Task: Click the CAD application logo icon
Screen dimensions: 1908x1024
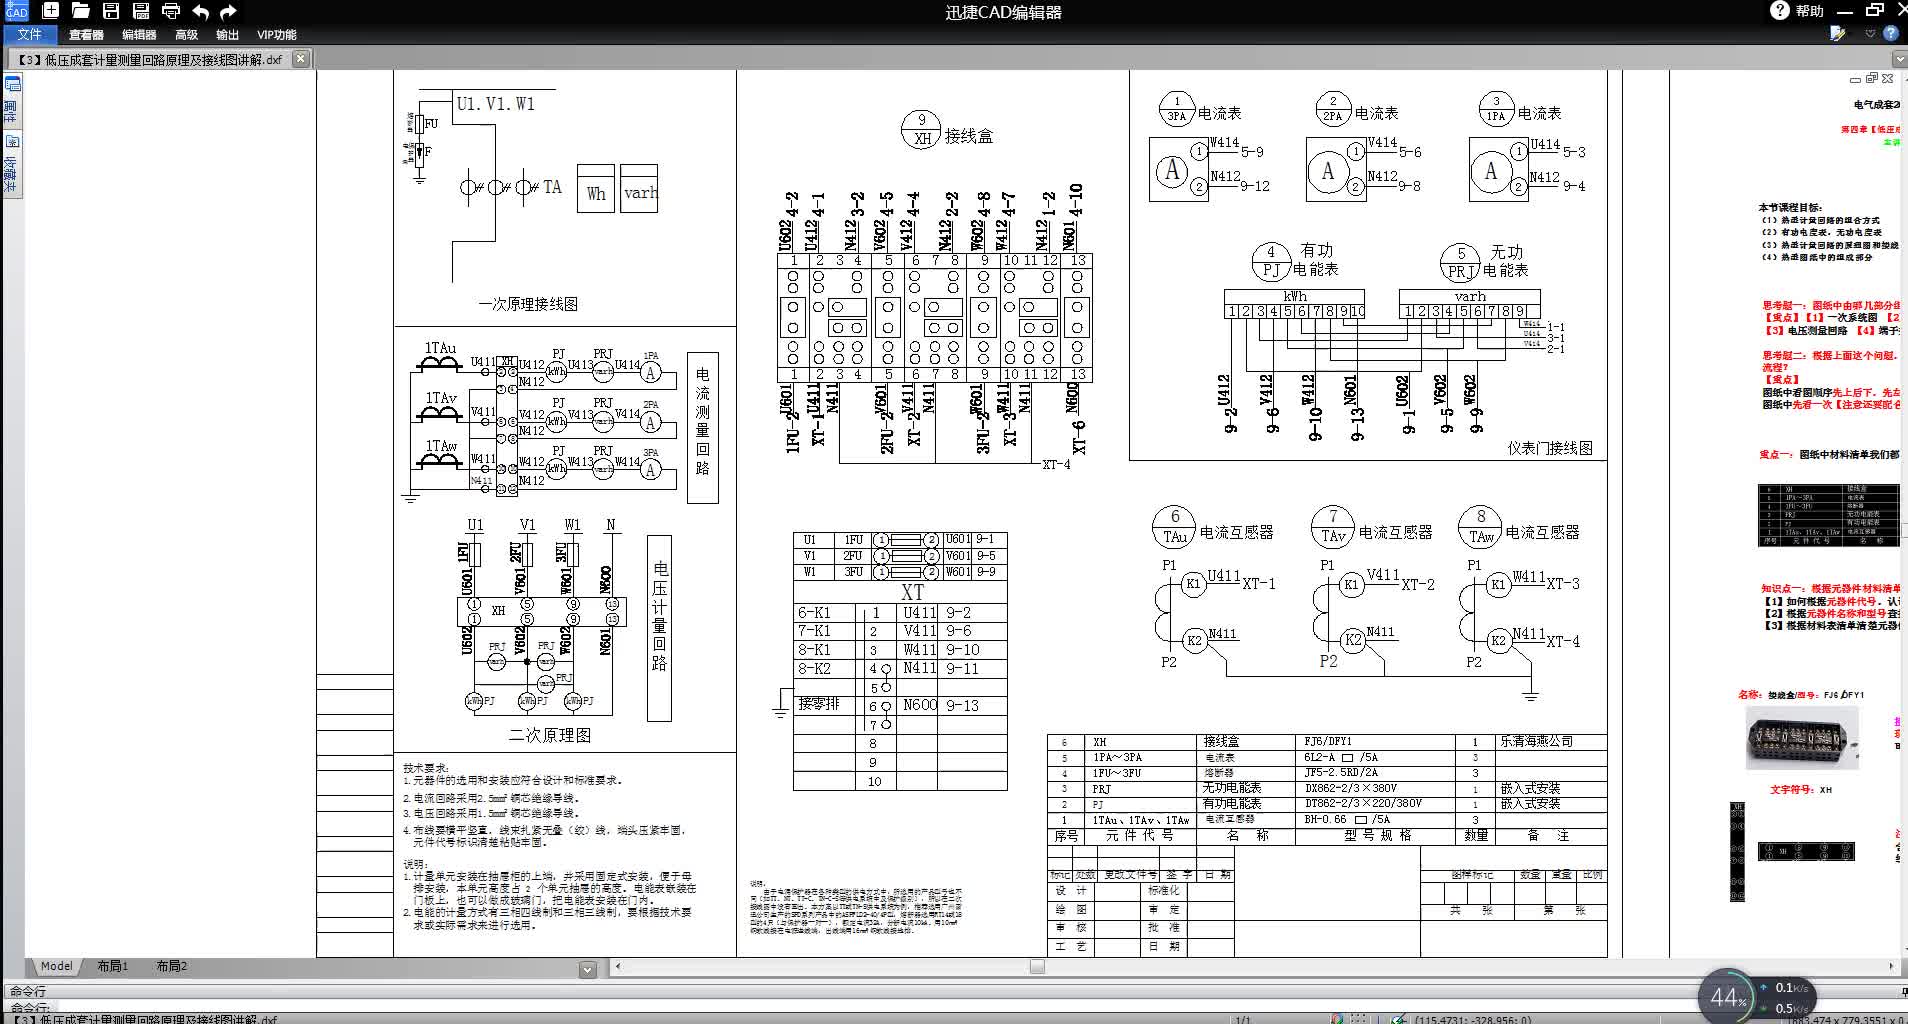Action: 17,11
